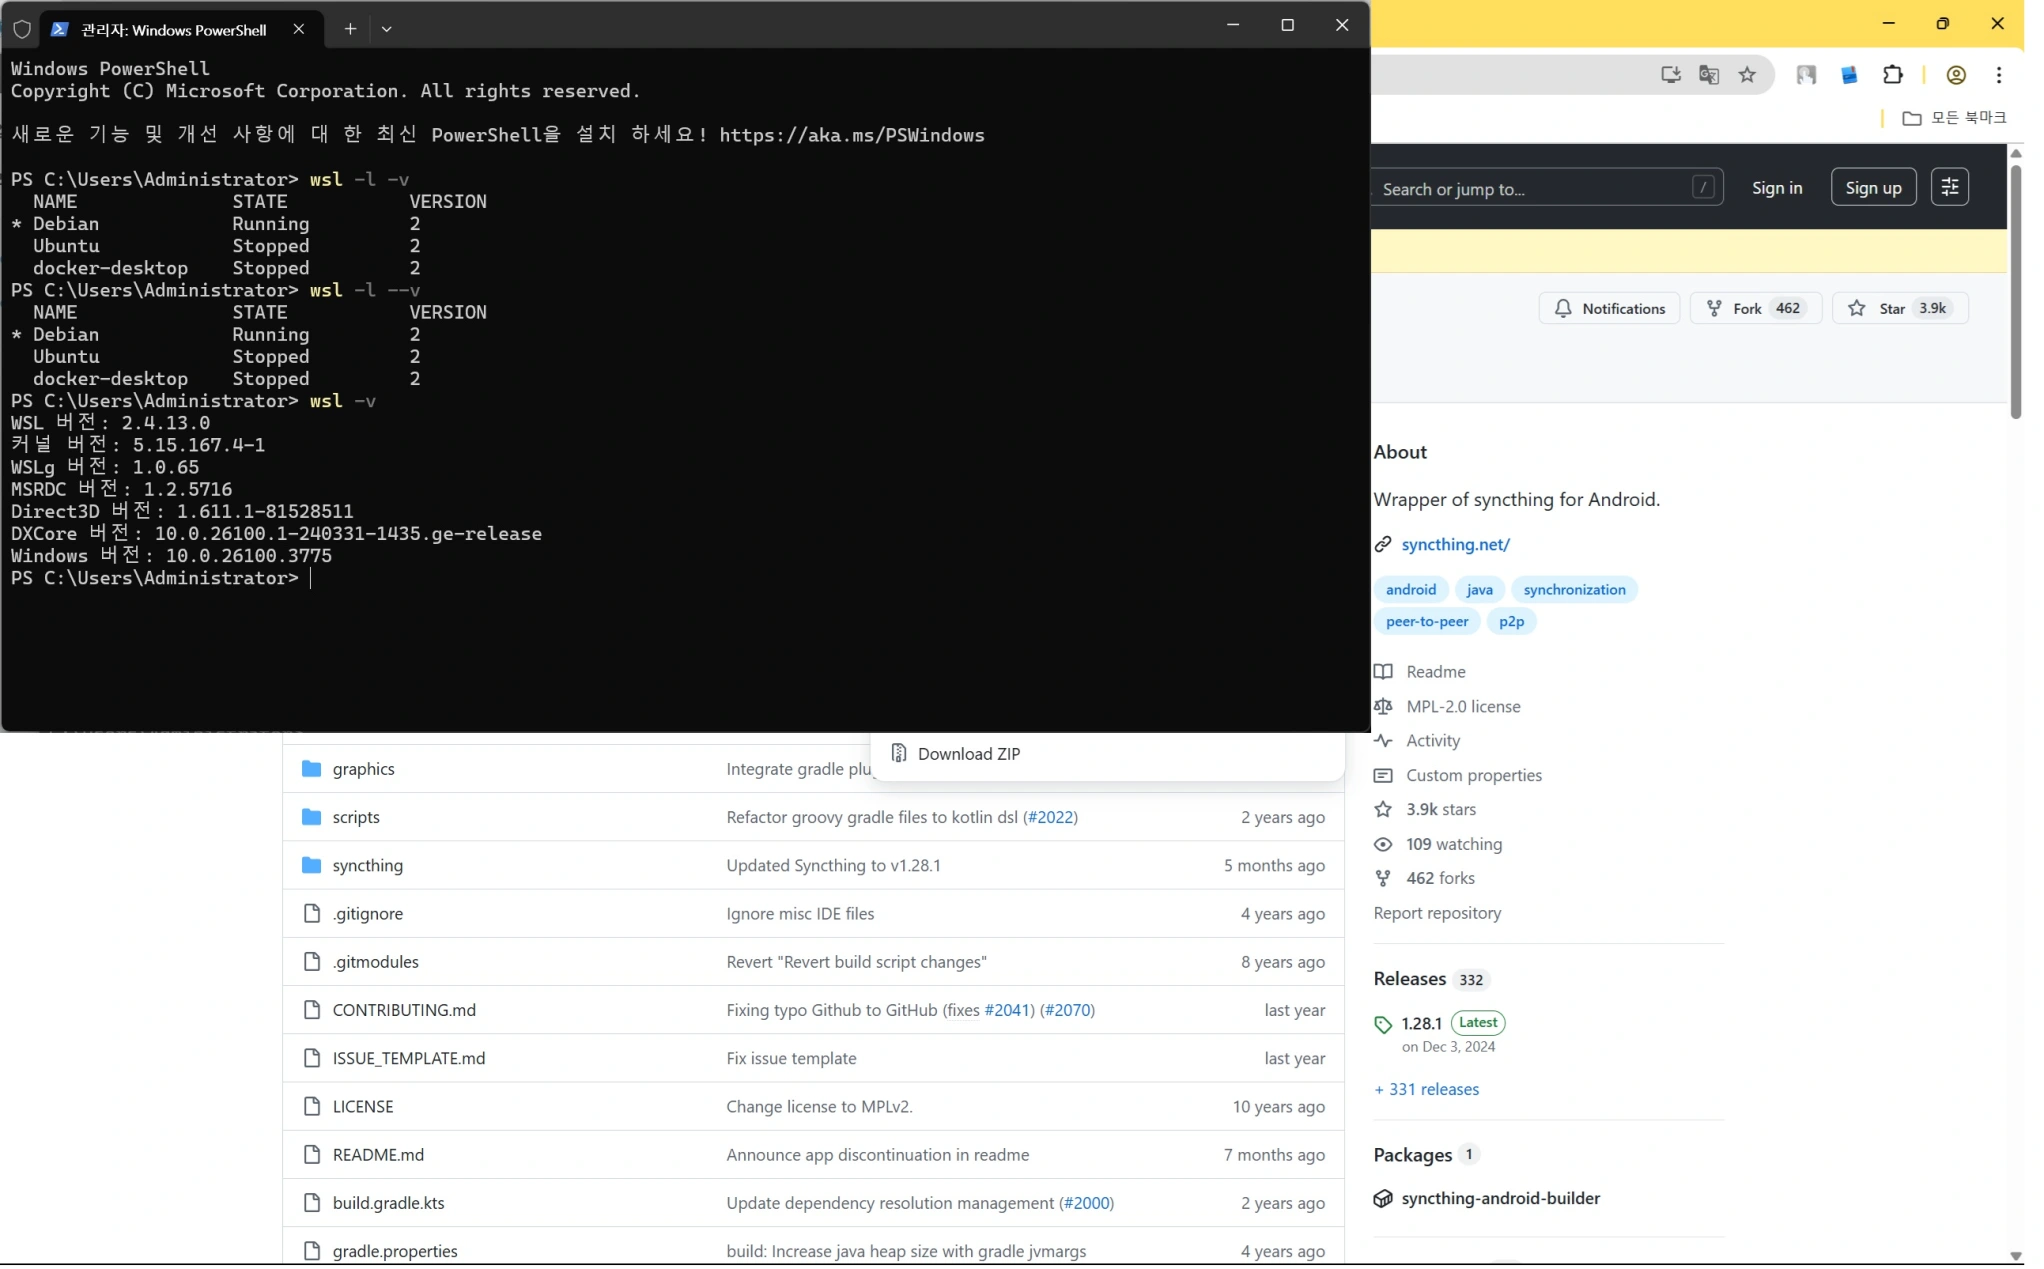Select Download ZIP from the menu
Screen dimensions: 2044x1269
pos(968,753)
